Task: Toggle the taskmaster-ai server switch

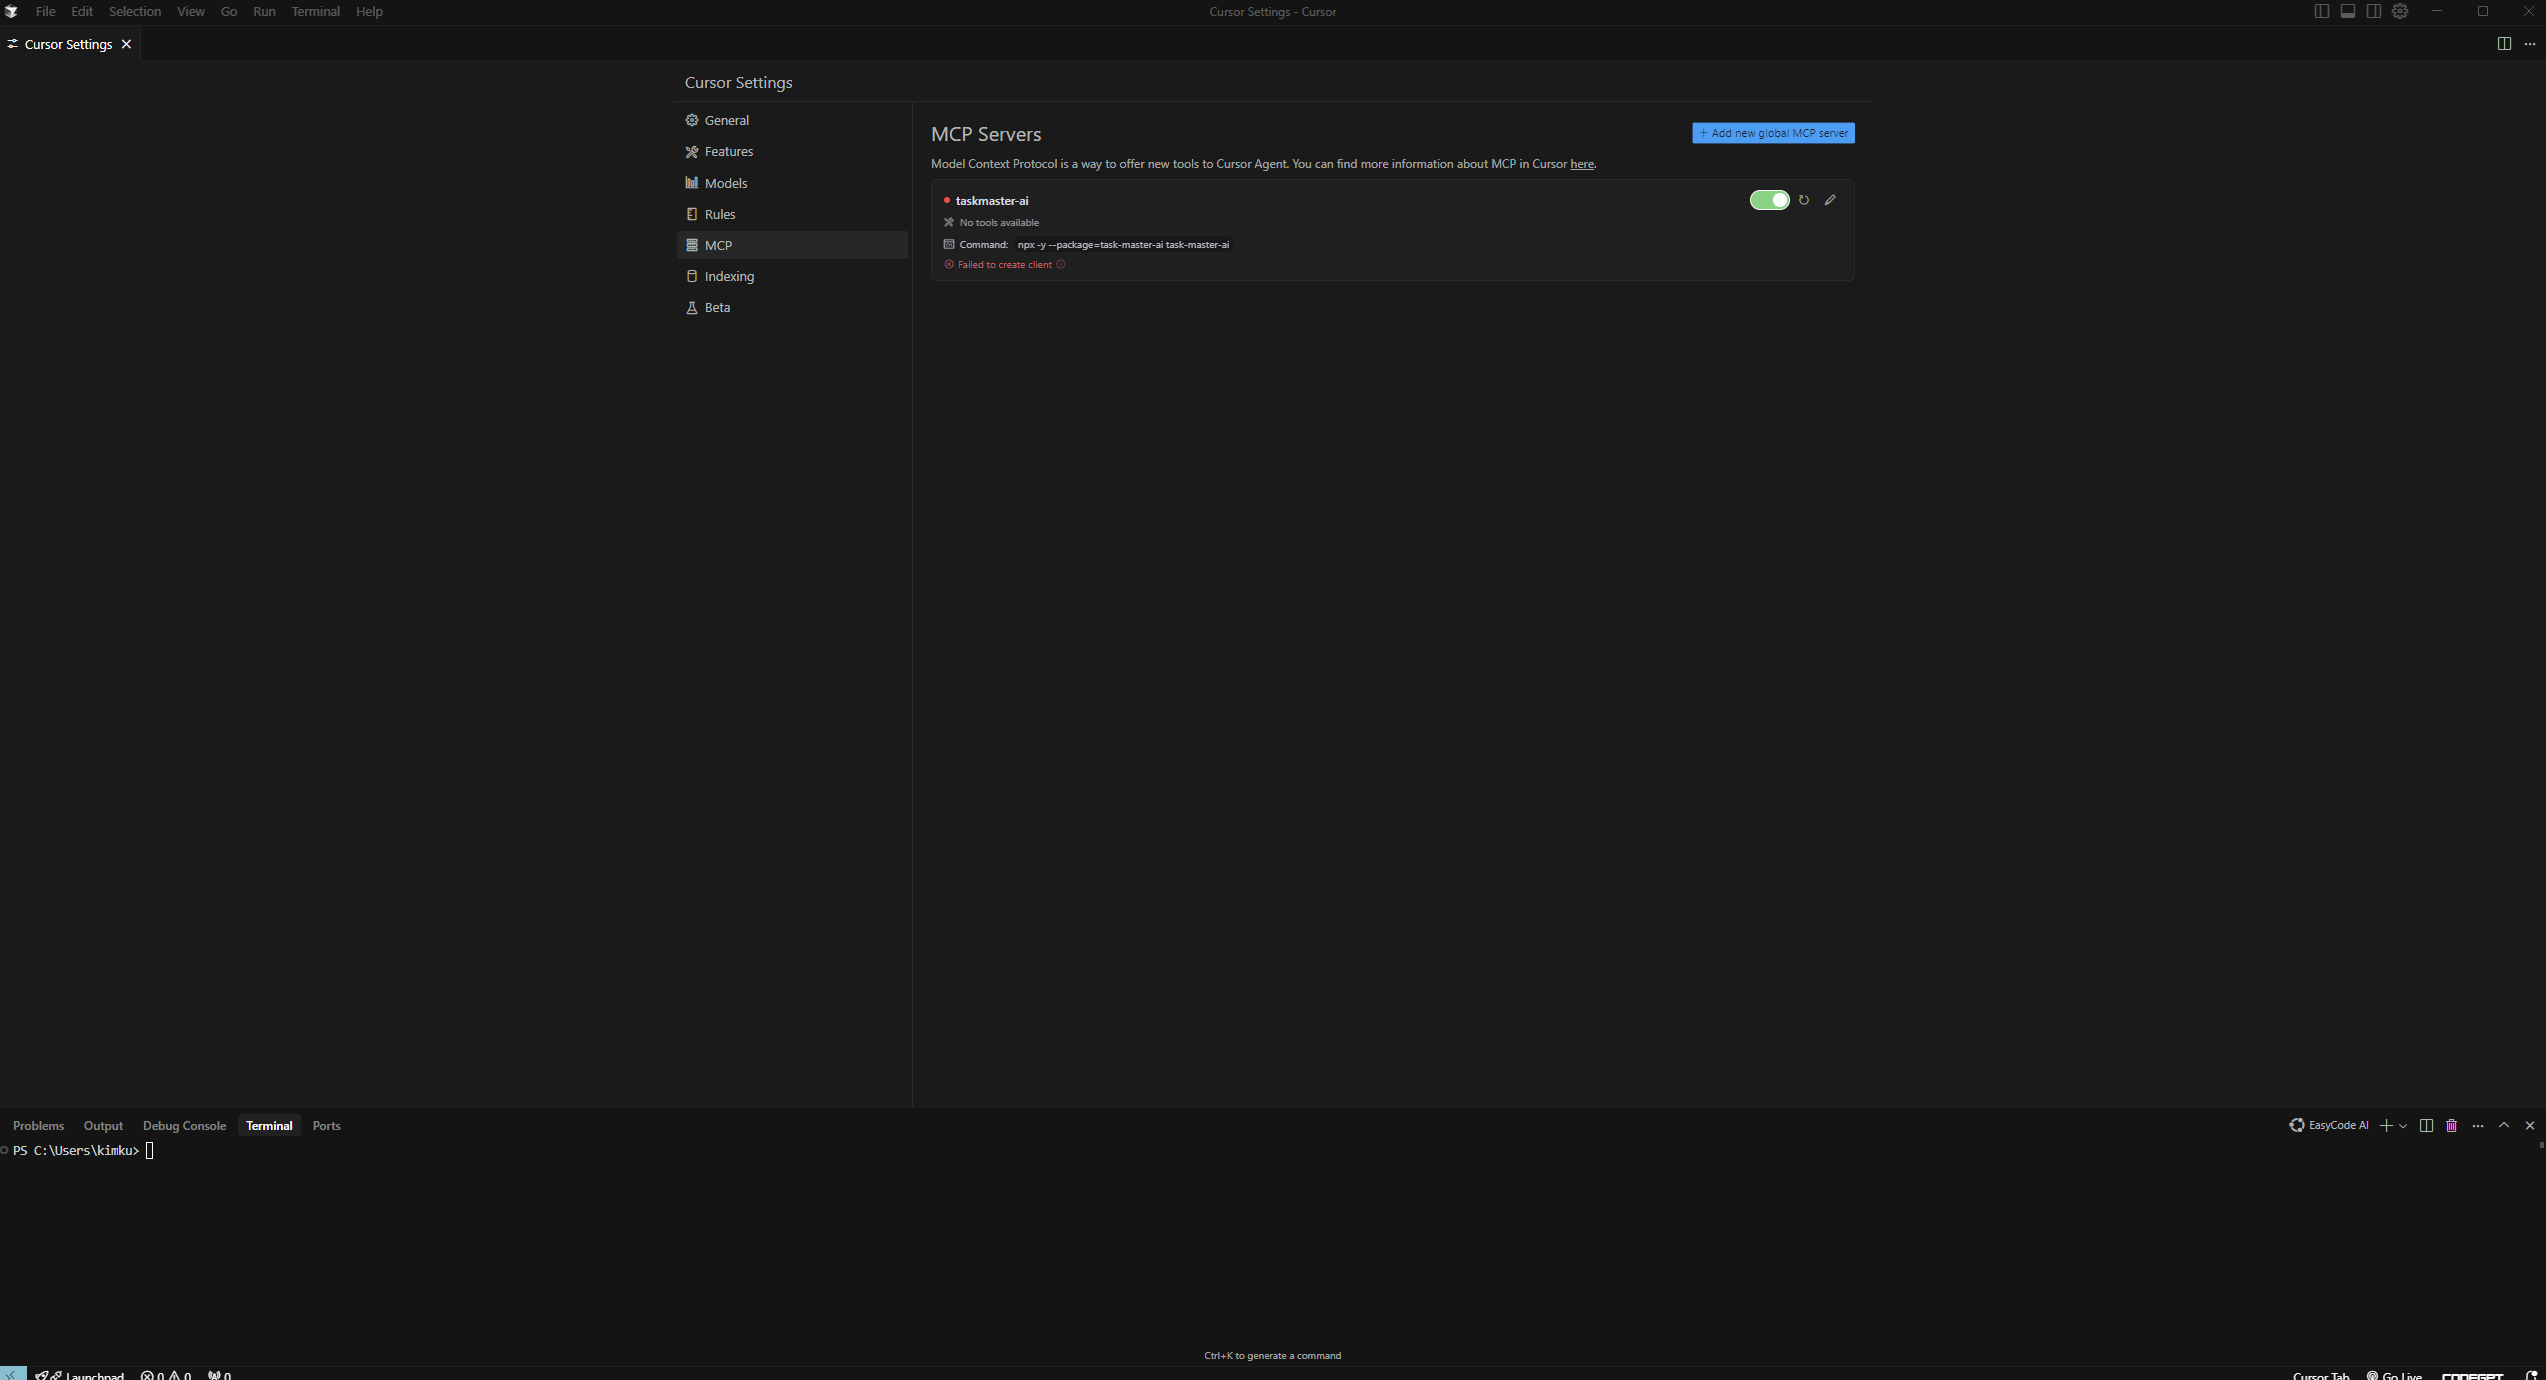Action: pos(1769,200)
